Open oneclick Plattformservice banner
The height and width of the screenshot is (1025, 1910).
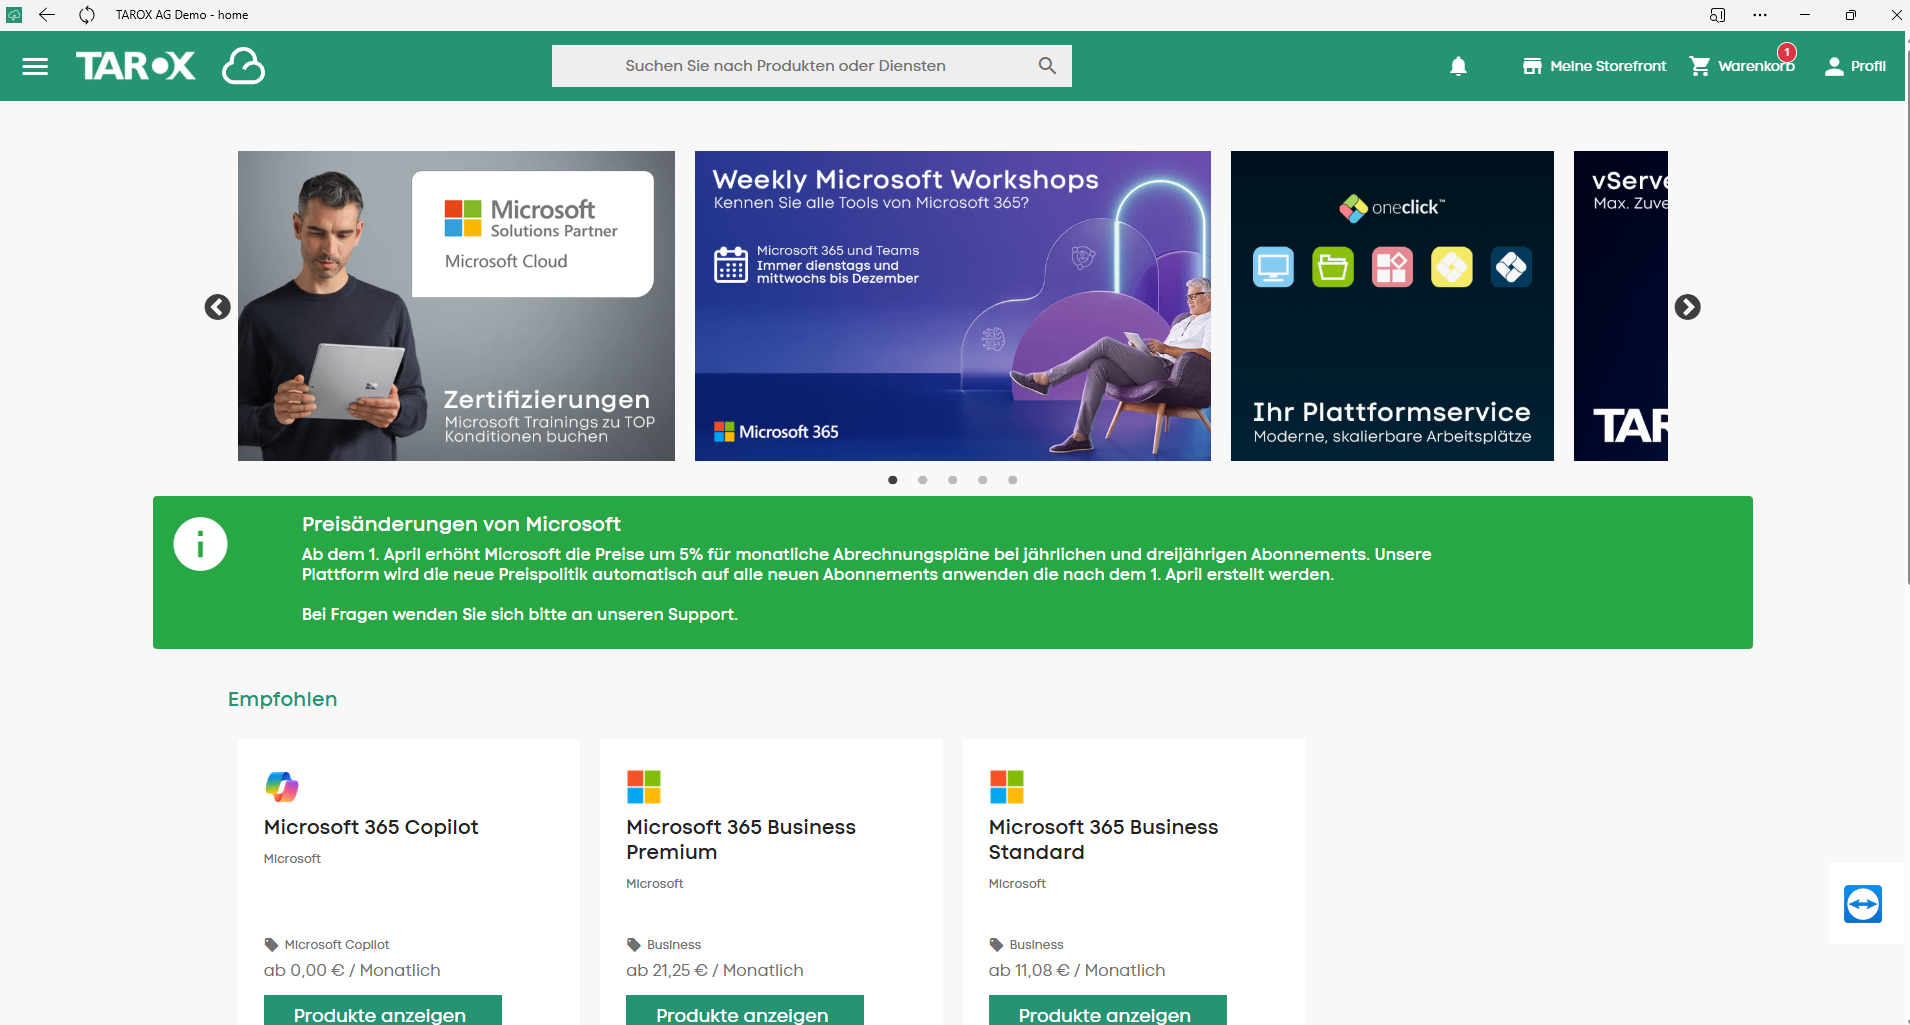[x=1392, y=306]
